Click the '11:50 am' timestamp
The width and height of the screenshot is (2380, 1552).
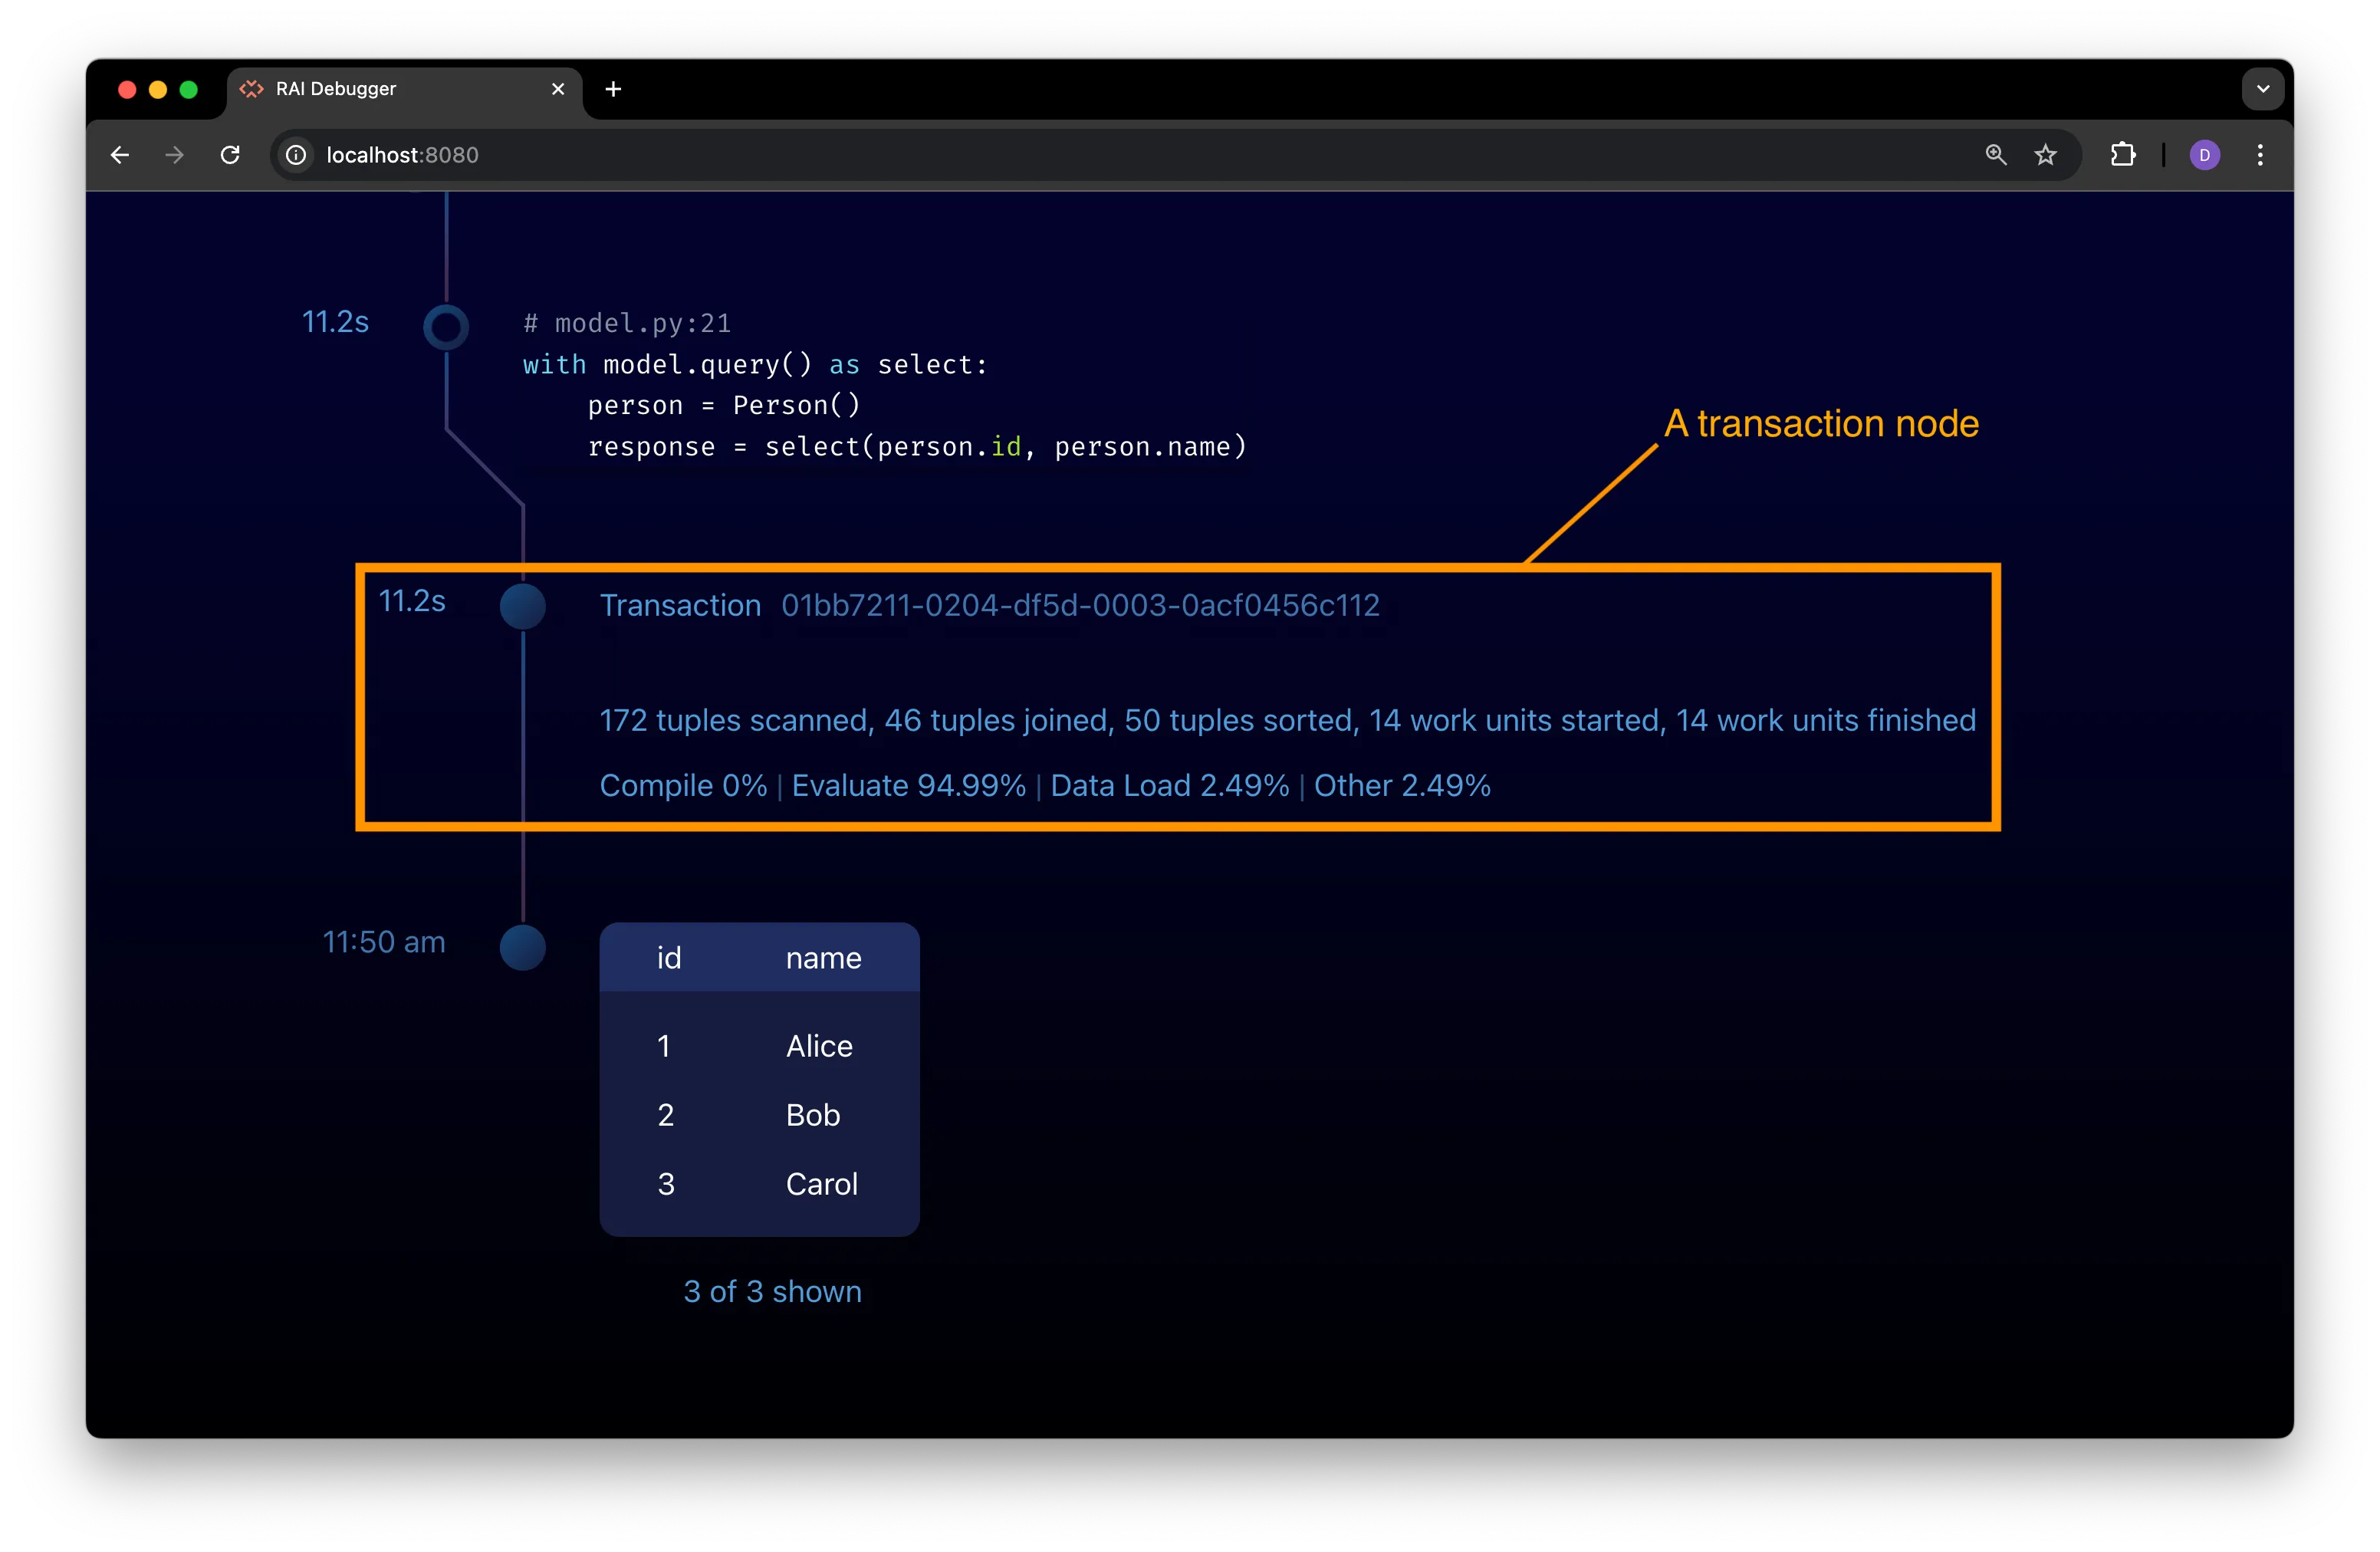tap(383, 942)
